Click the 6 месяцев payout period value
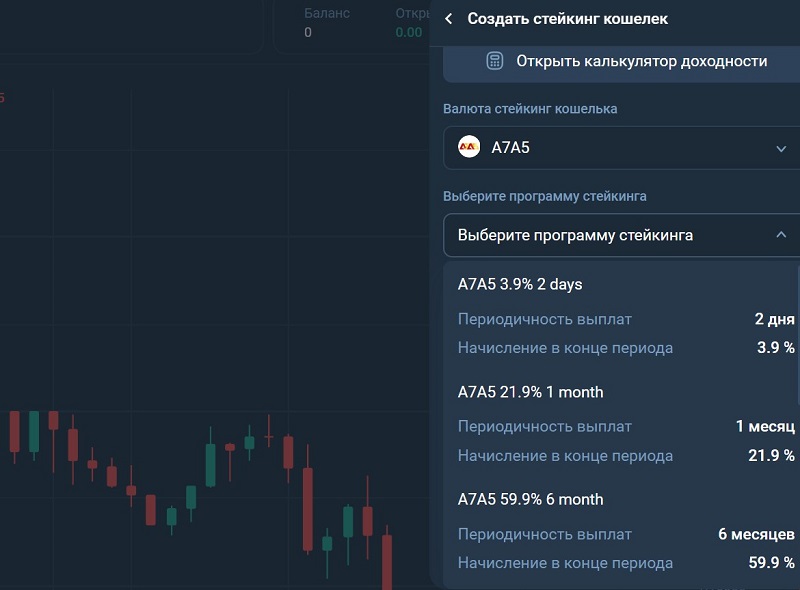Screen dimensions: 800x590 (x=756, y=534)
